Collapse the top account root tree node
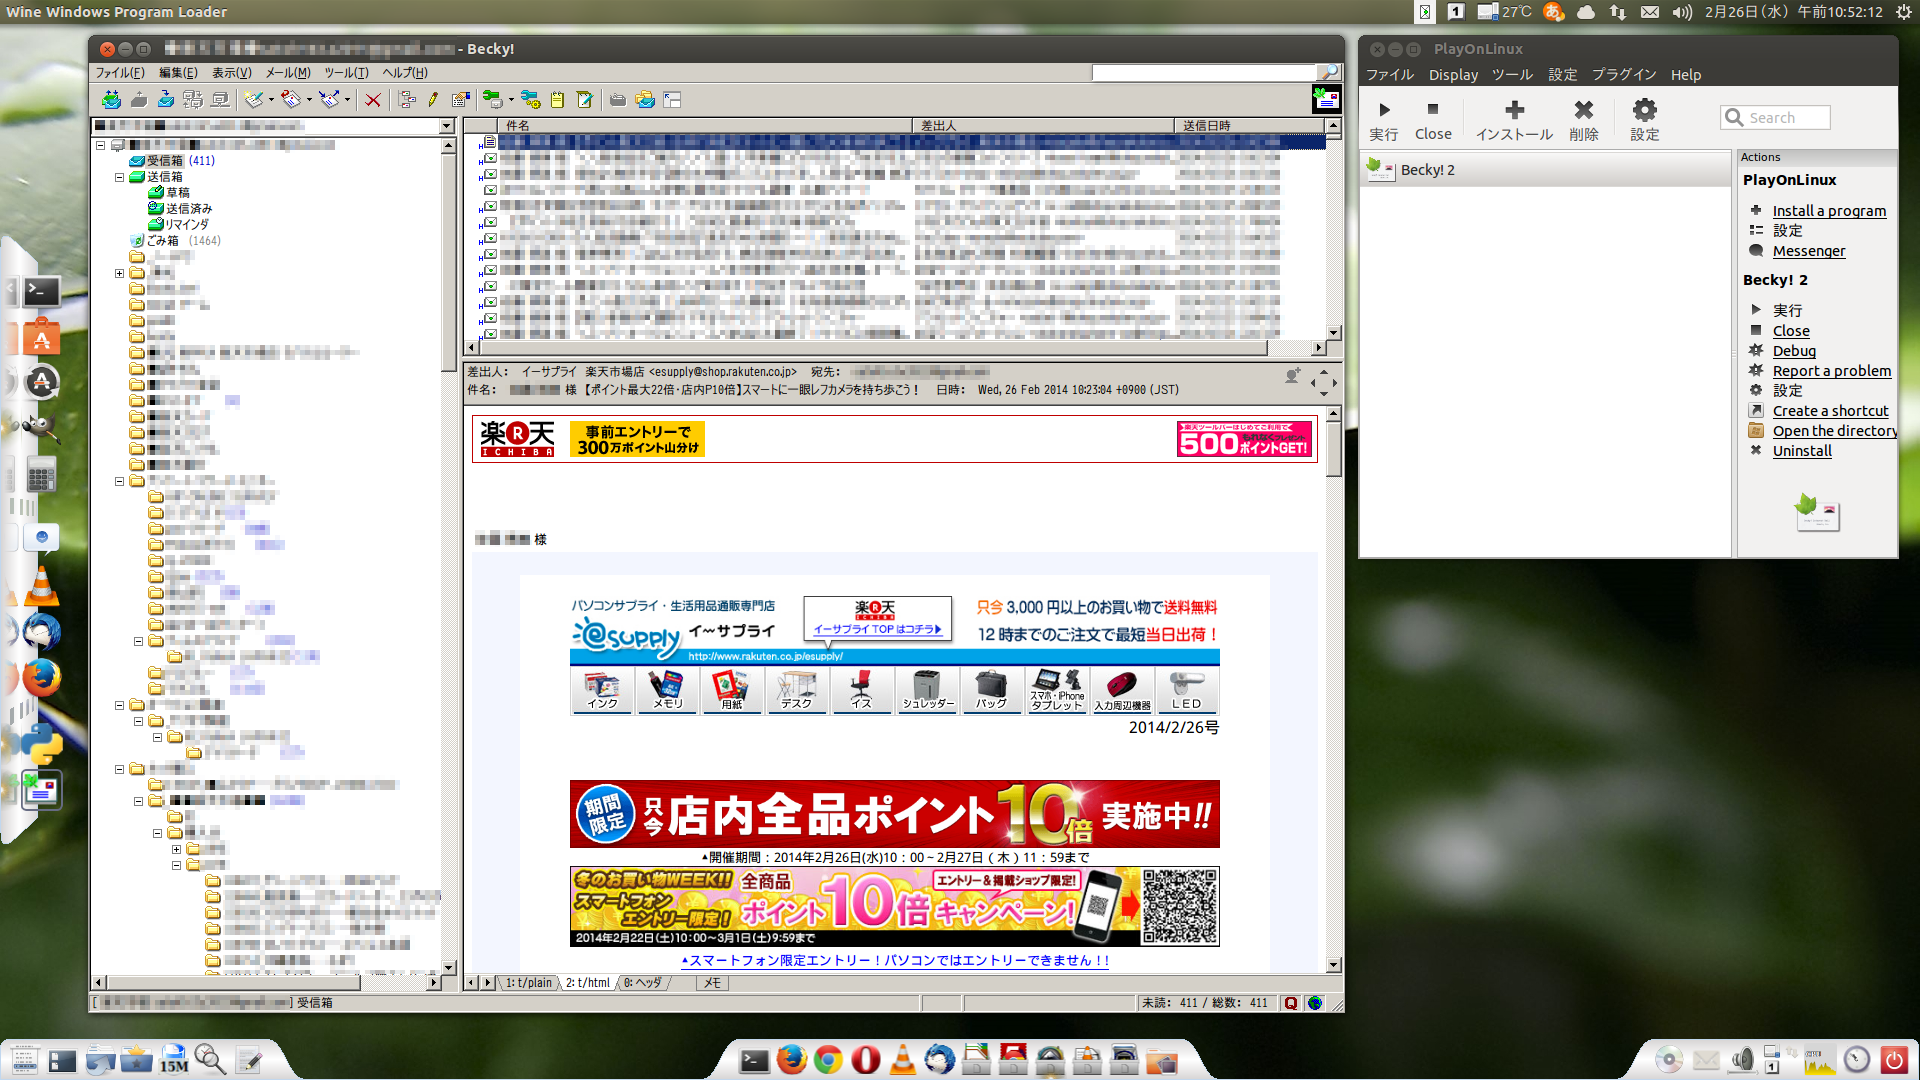This screenshot has width=1920, height=1080. (x=101, y=145)
